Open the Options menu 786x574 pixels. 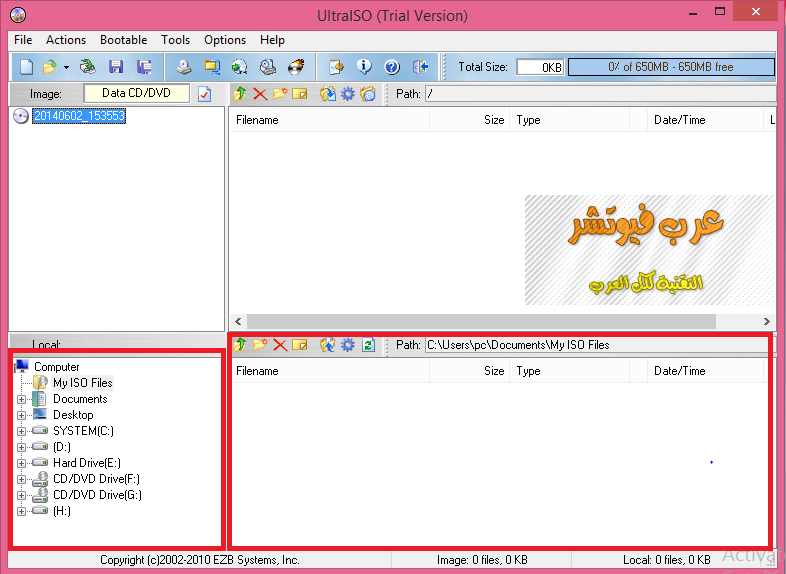[225, 40]
